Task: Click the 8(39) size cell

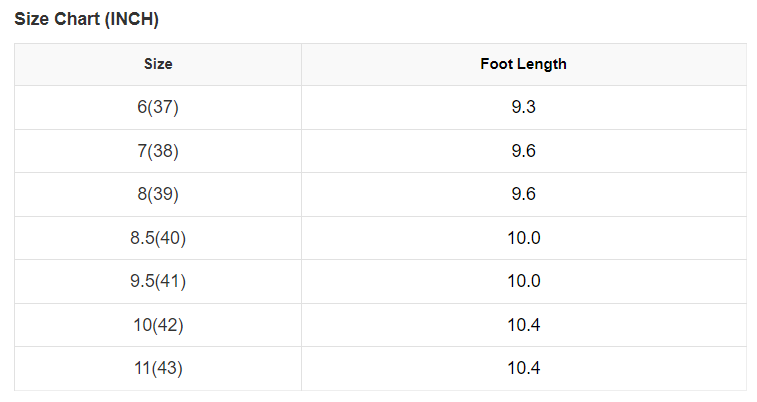Action: click(158, 194)
